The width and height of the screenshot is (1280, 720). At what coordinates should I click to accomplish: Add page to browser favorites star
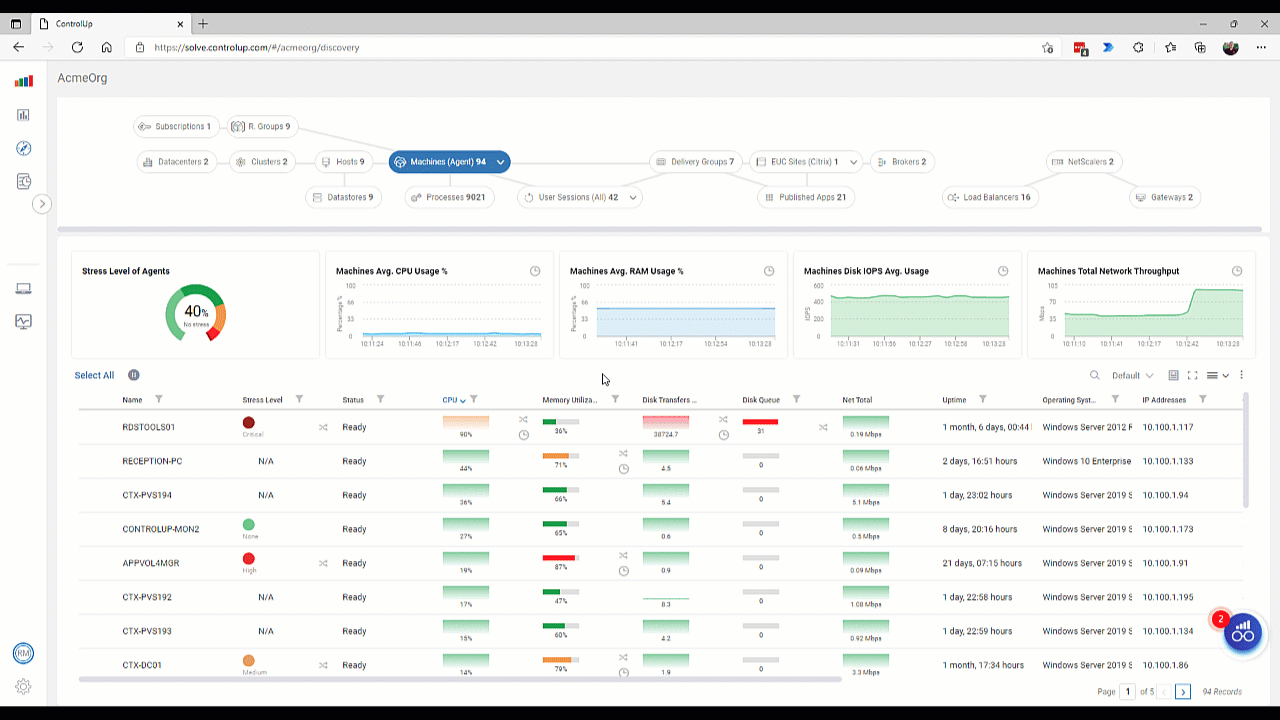pyautogui.click(x=1047, y=47)
